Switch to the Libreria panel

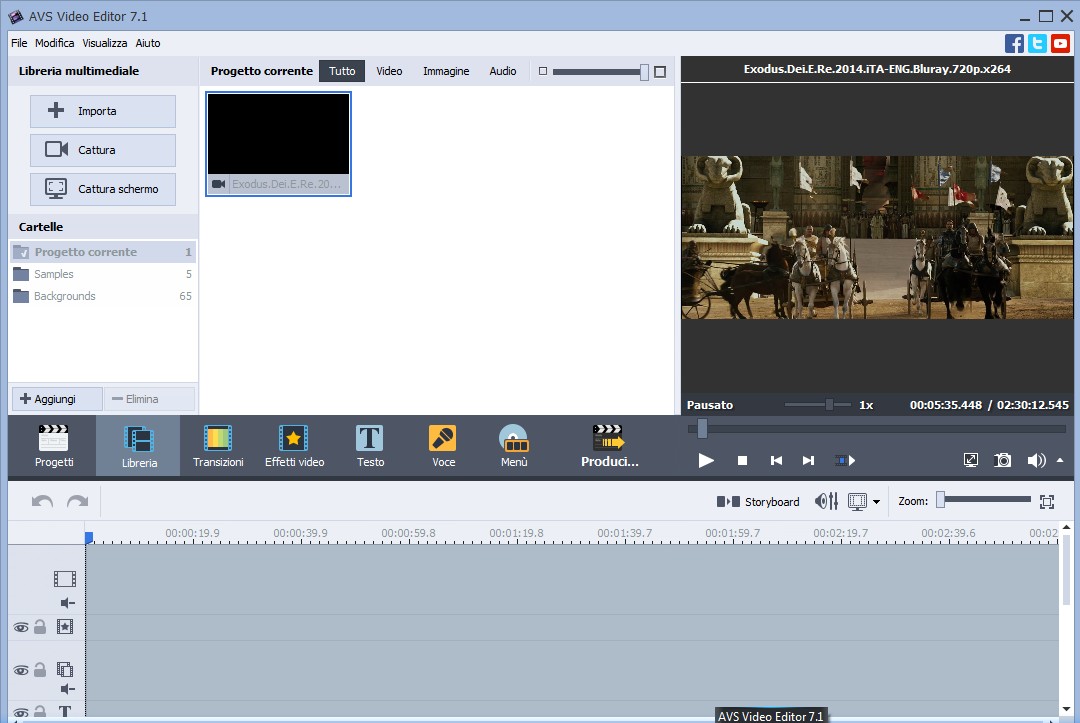(x=138, y=446)
